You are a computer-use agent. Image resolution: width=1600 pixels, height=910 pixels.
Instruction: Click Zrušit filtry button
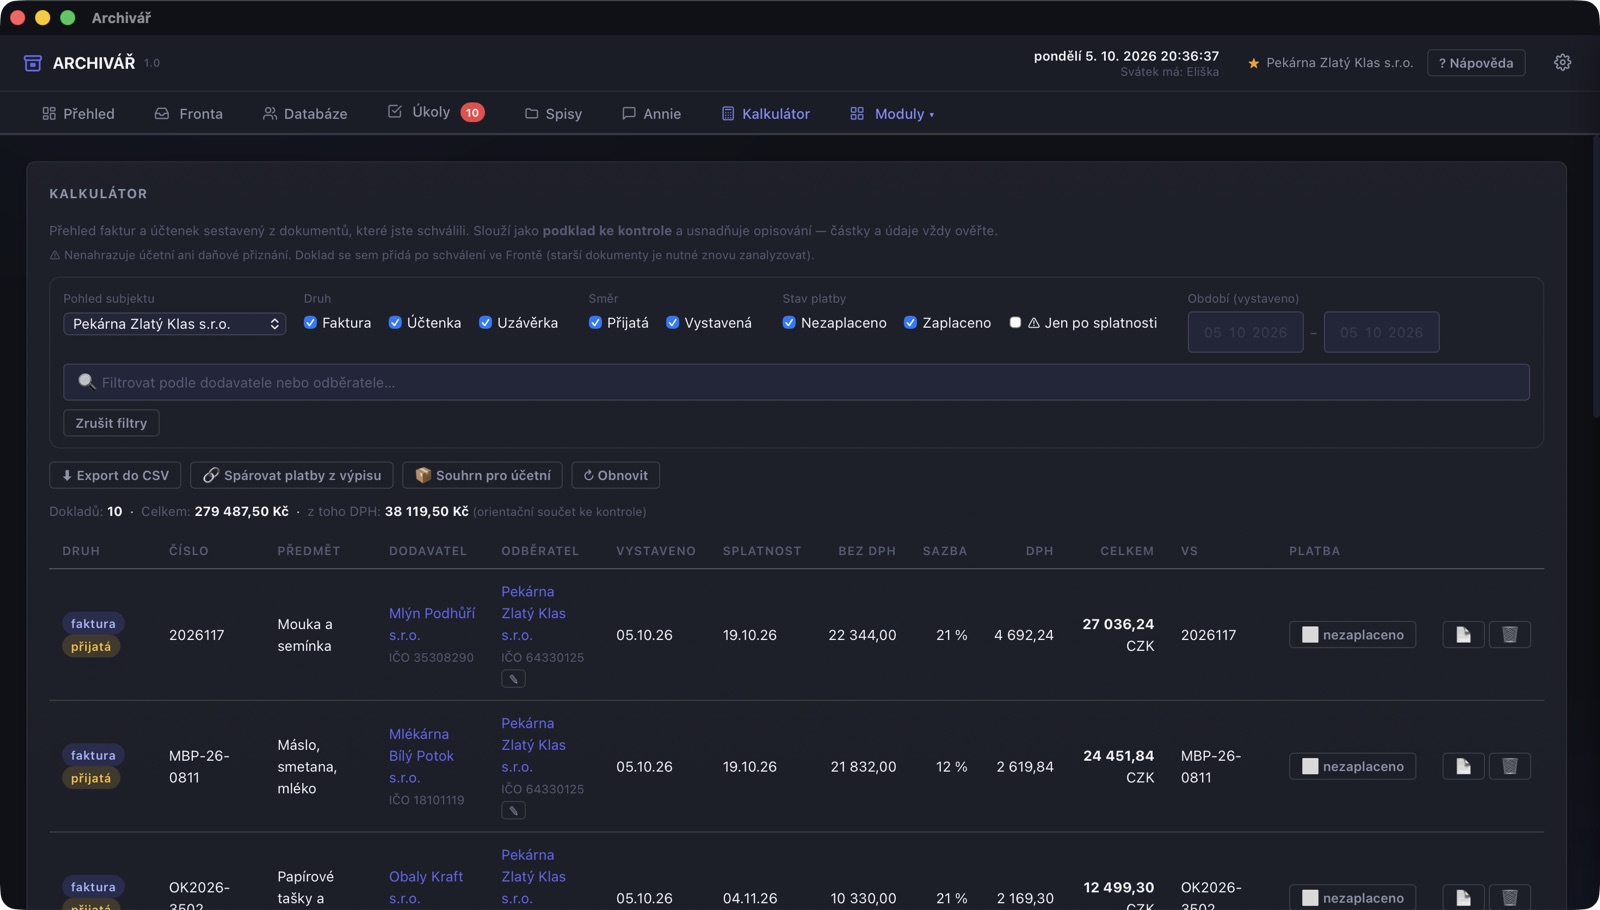(x=111, y=423)
